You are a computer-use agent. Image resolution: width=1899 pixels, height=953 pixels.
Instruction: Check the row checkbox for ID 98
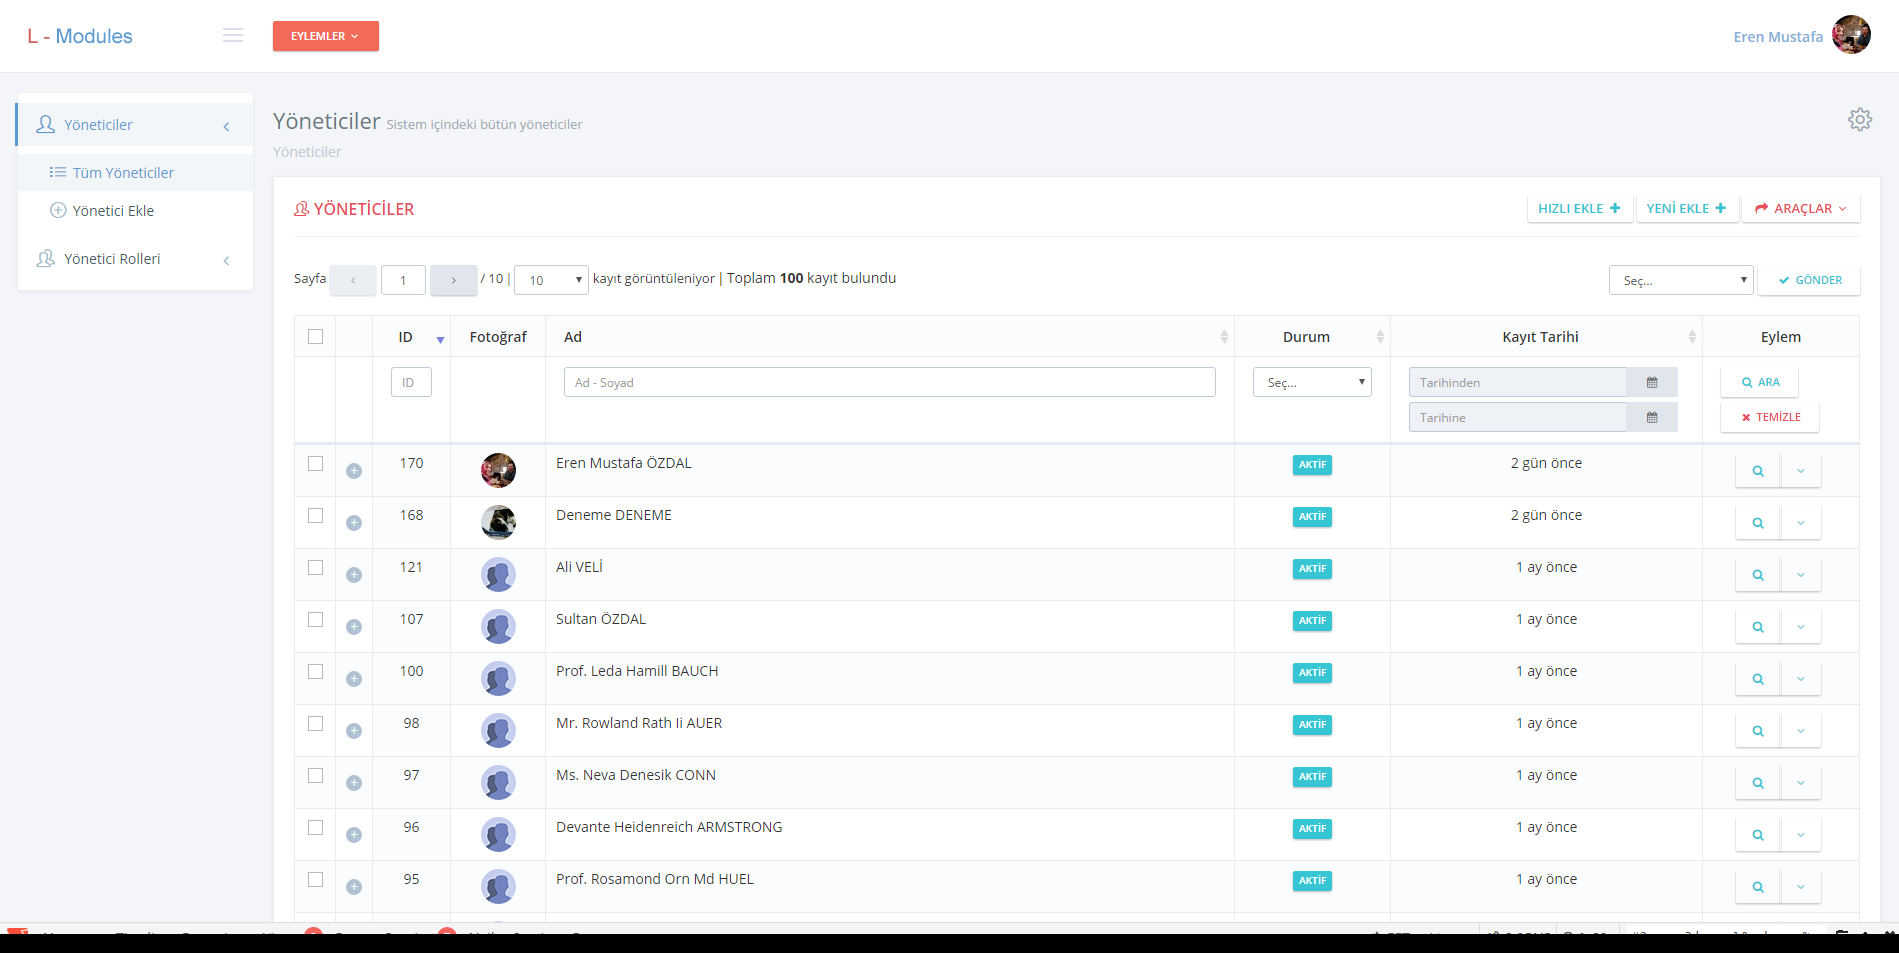316,724
